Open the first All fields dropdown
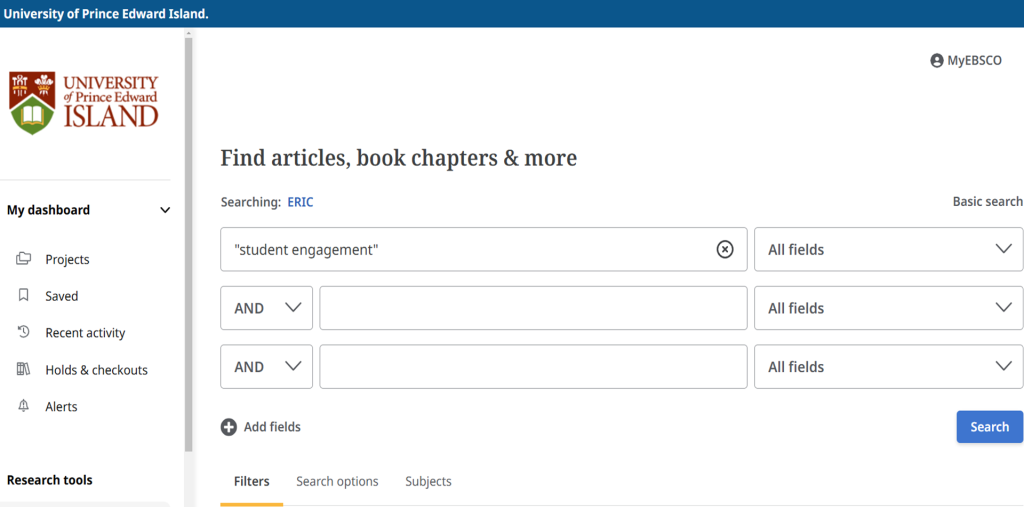Image resolution: width=1024 pixels, height=507 pixels. point(888,250)
